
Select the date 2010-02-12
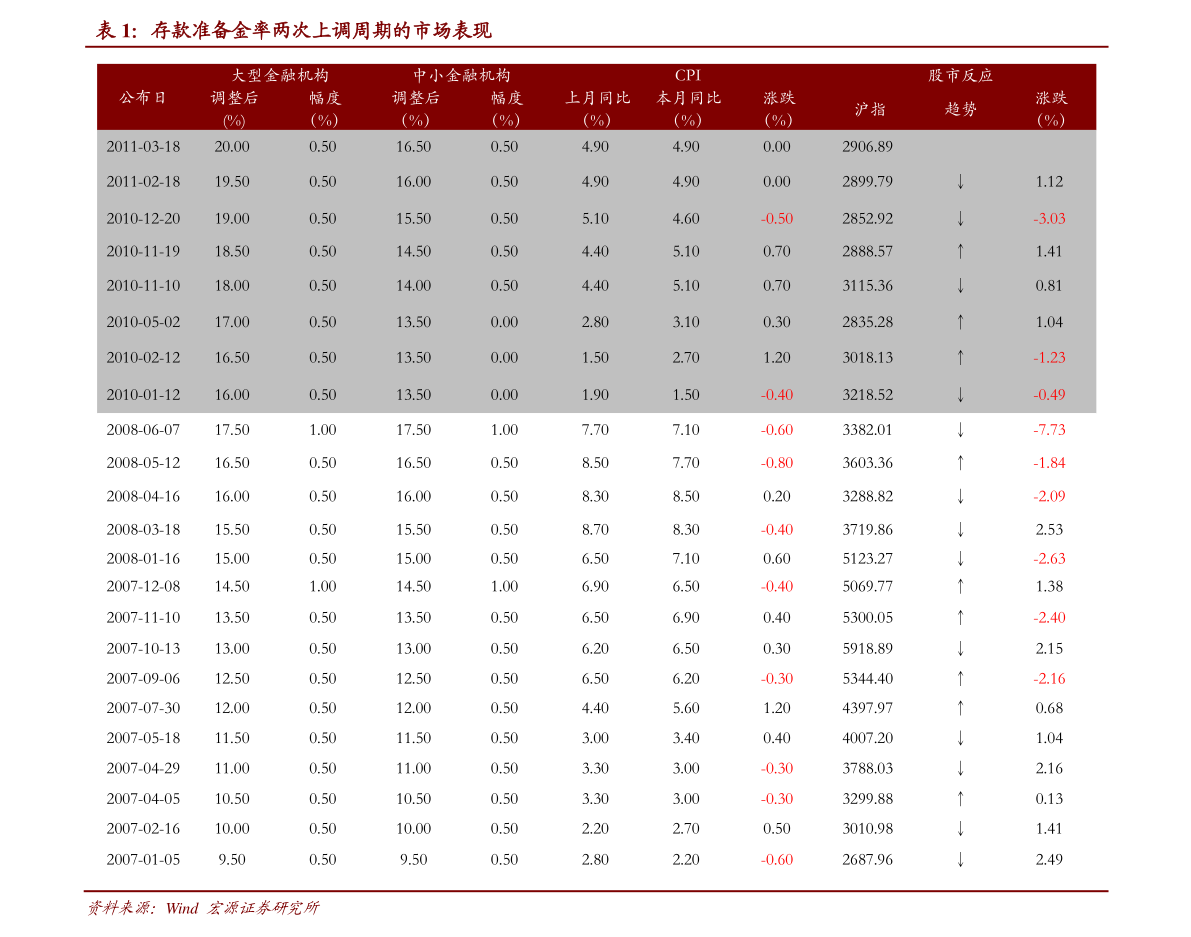[144, 358]
